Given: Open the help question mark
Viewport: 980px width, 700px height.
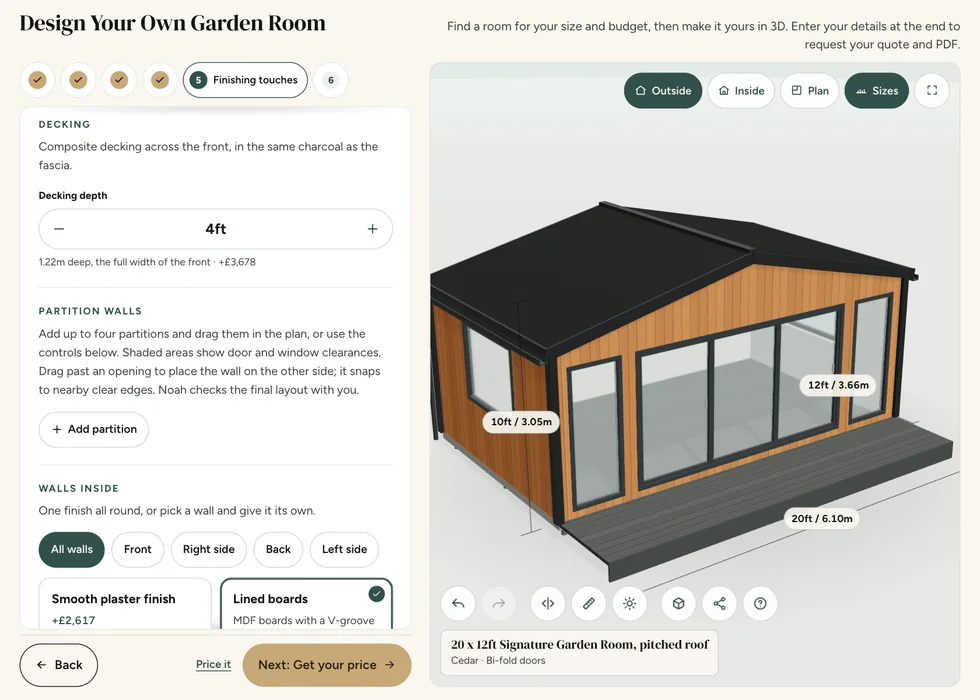Looking at the screenshot, I should point(760,604).
